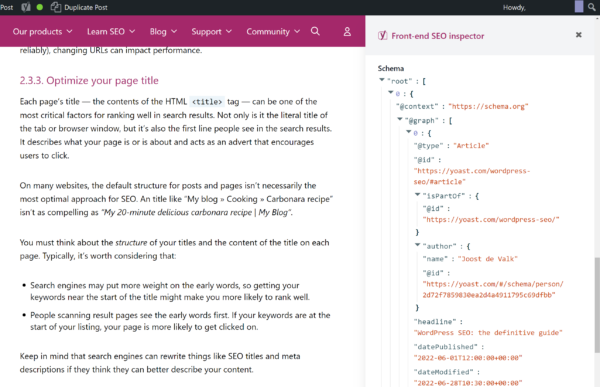
Task: Open the user account profile icon
Action: click(347, 31)
